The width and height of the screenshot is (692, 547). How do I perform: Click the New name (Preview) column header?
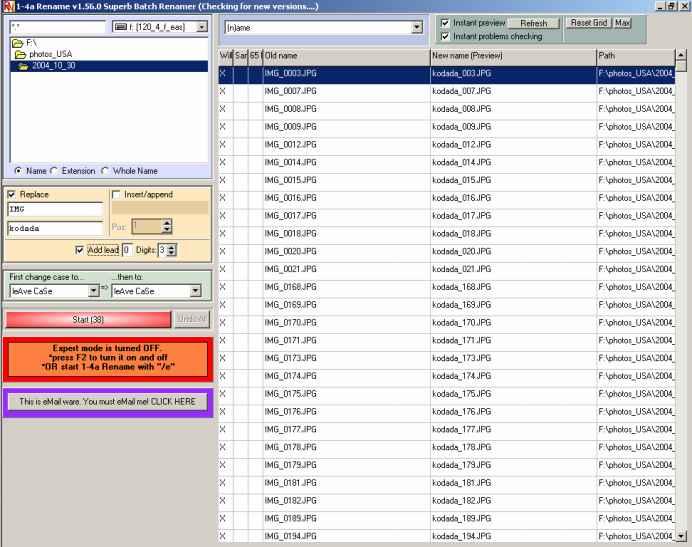click(511, 56)
